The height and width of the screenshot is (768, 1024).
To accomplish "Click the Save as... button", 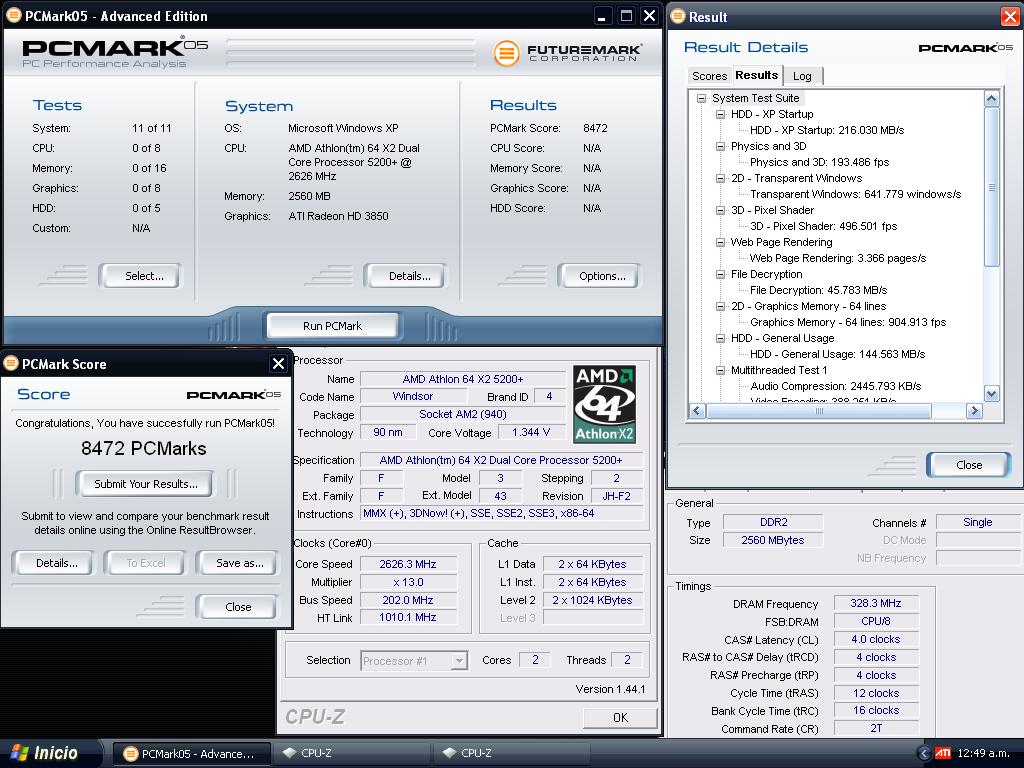I will tap(236, 563).
